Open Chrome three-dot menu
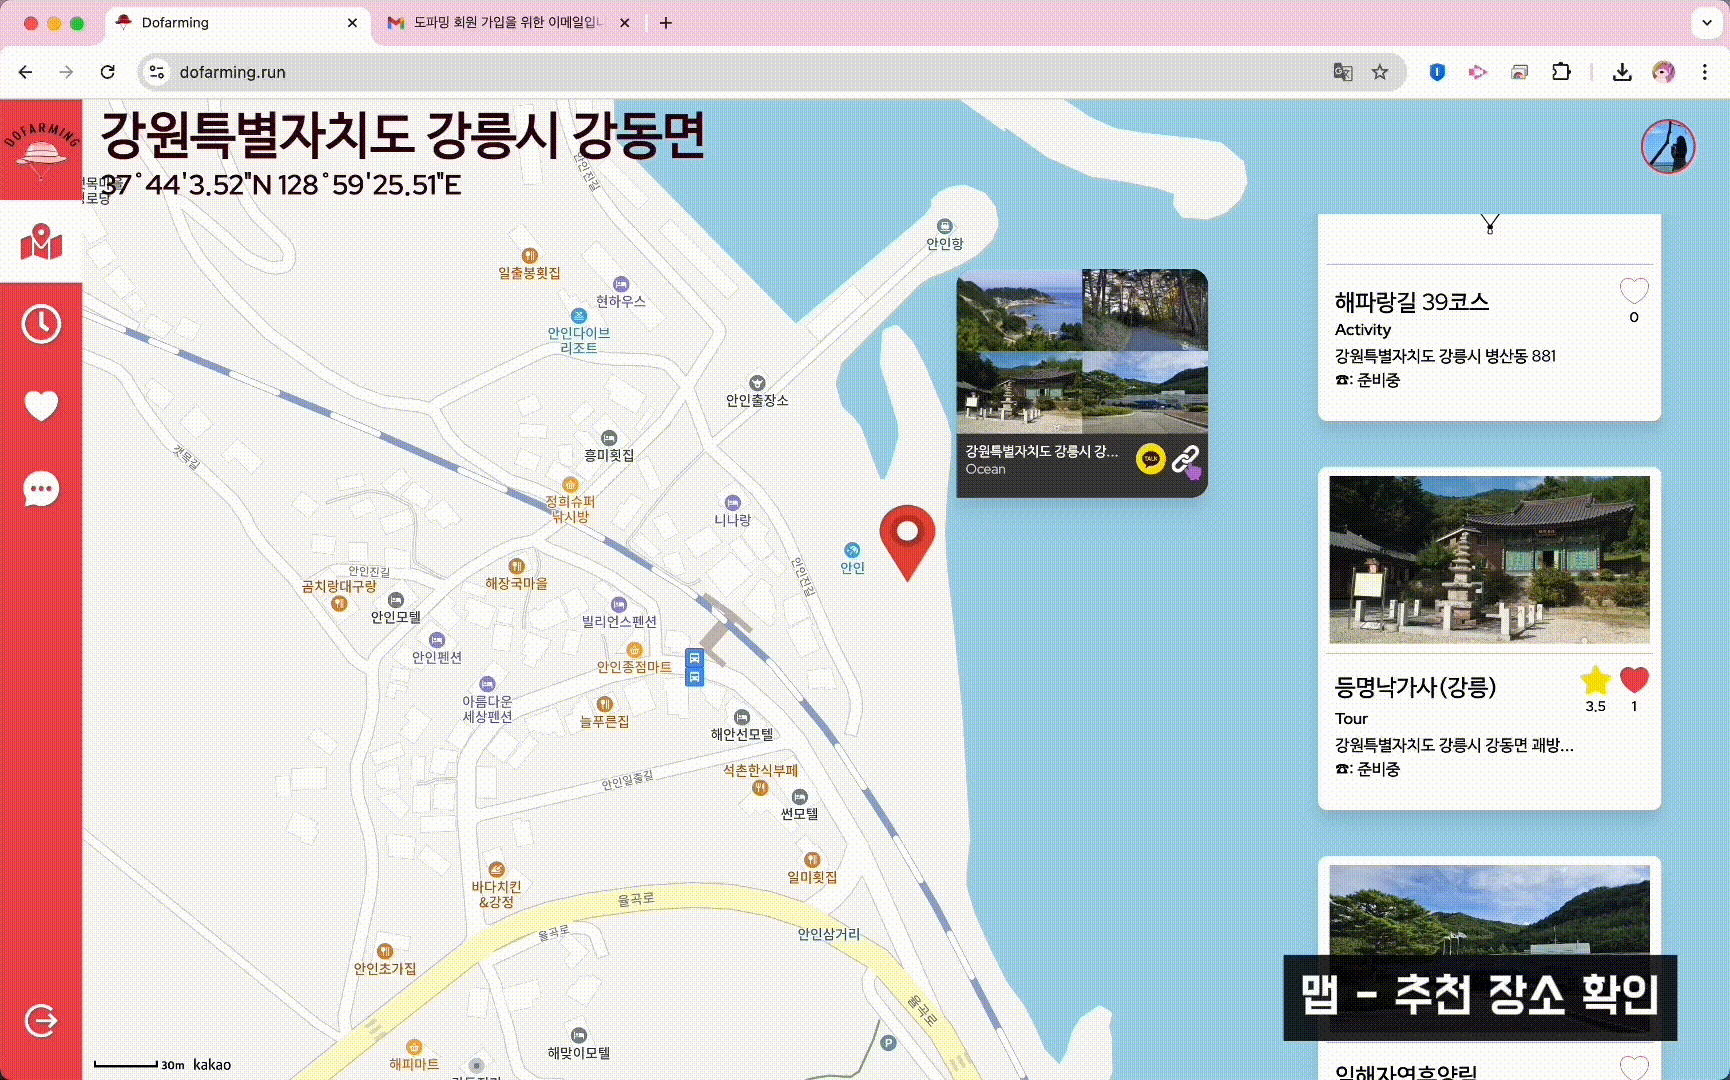 tap(1705, 72)
